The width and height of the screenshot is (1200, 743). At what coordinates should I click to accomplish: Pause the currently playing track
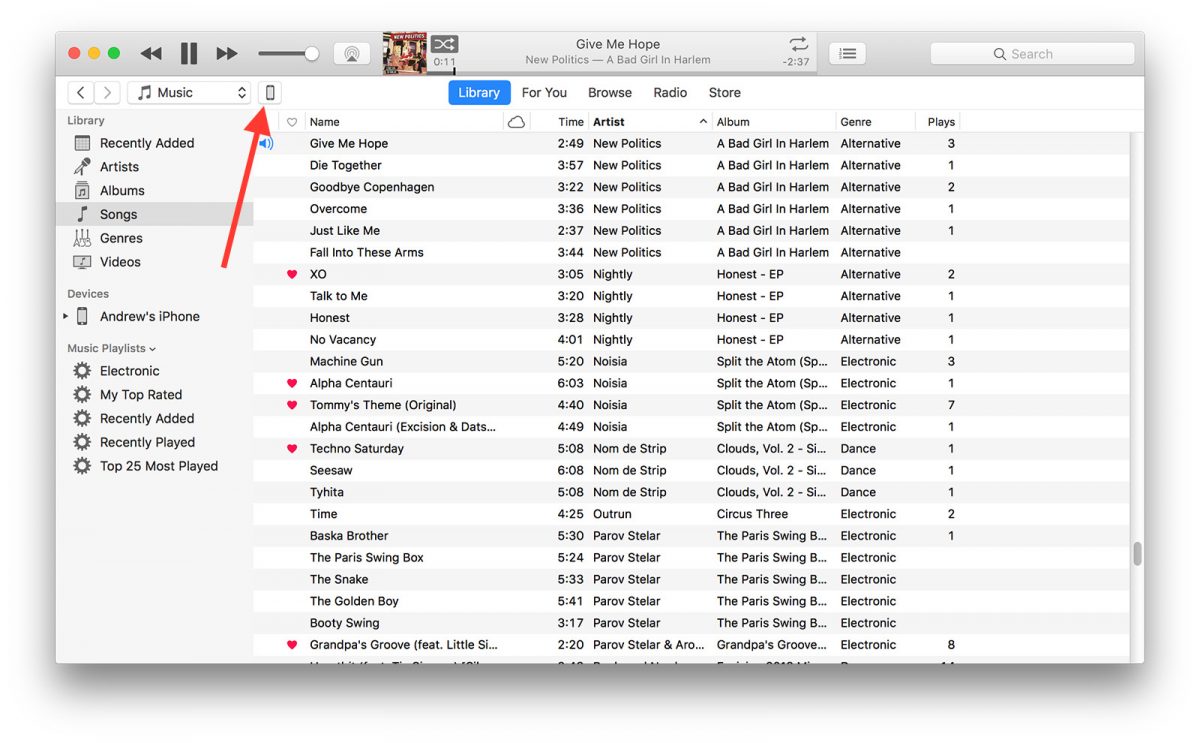click(x=187, y=53)
